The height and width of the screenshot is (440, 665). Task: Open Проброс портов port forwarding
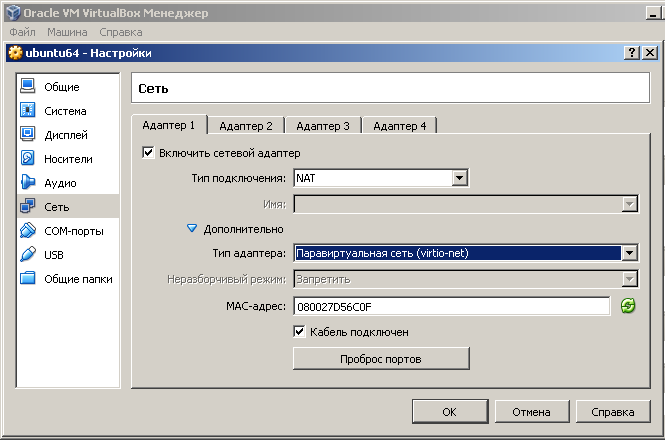(381, 359)
